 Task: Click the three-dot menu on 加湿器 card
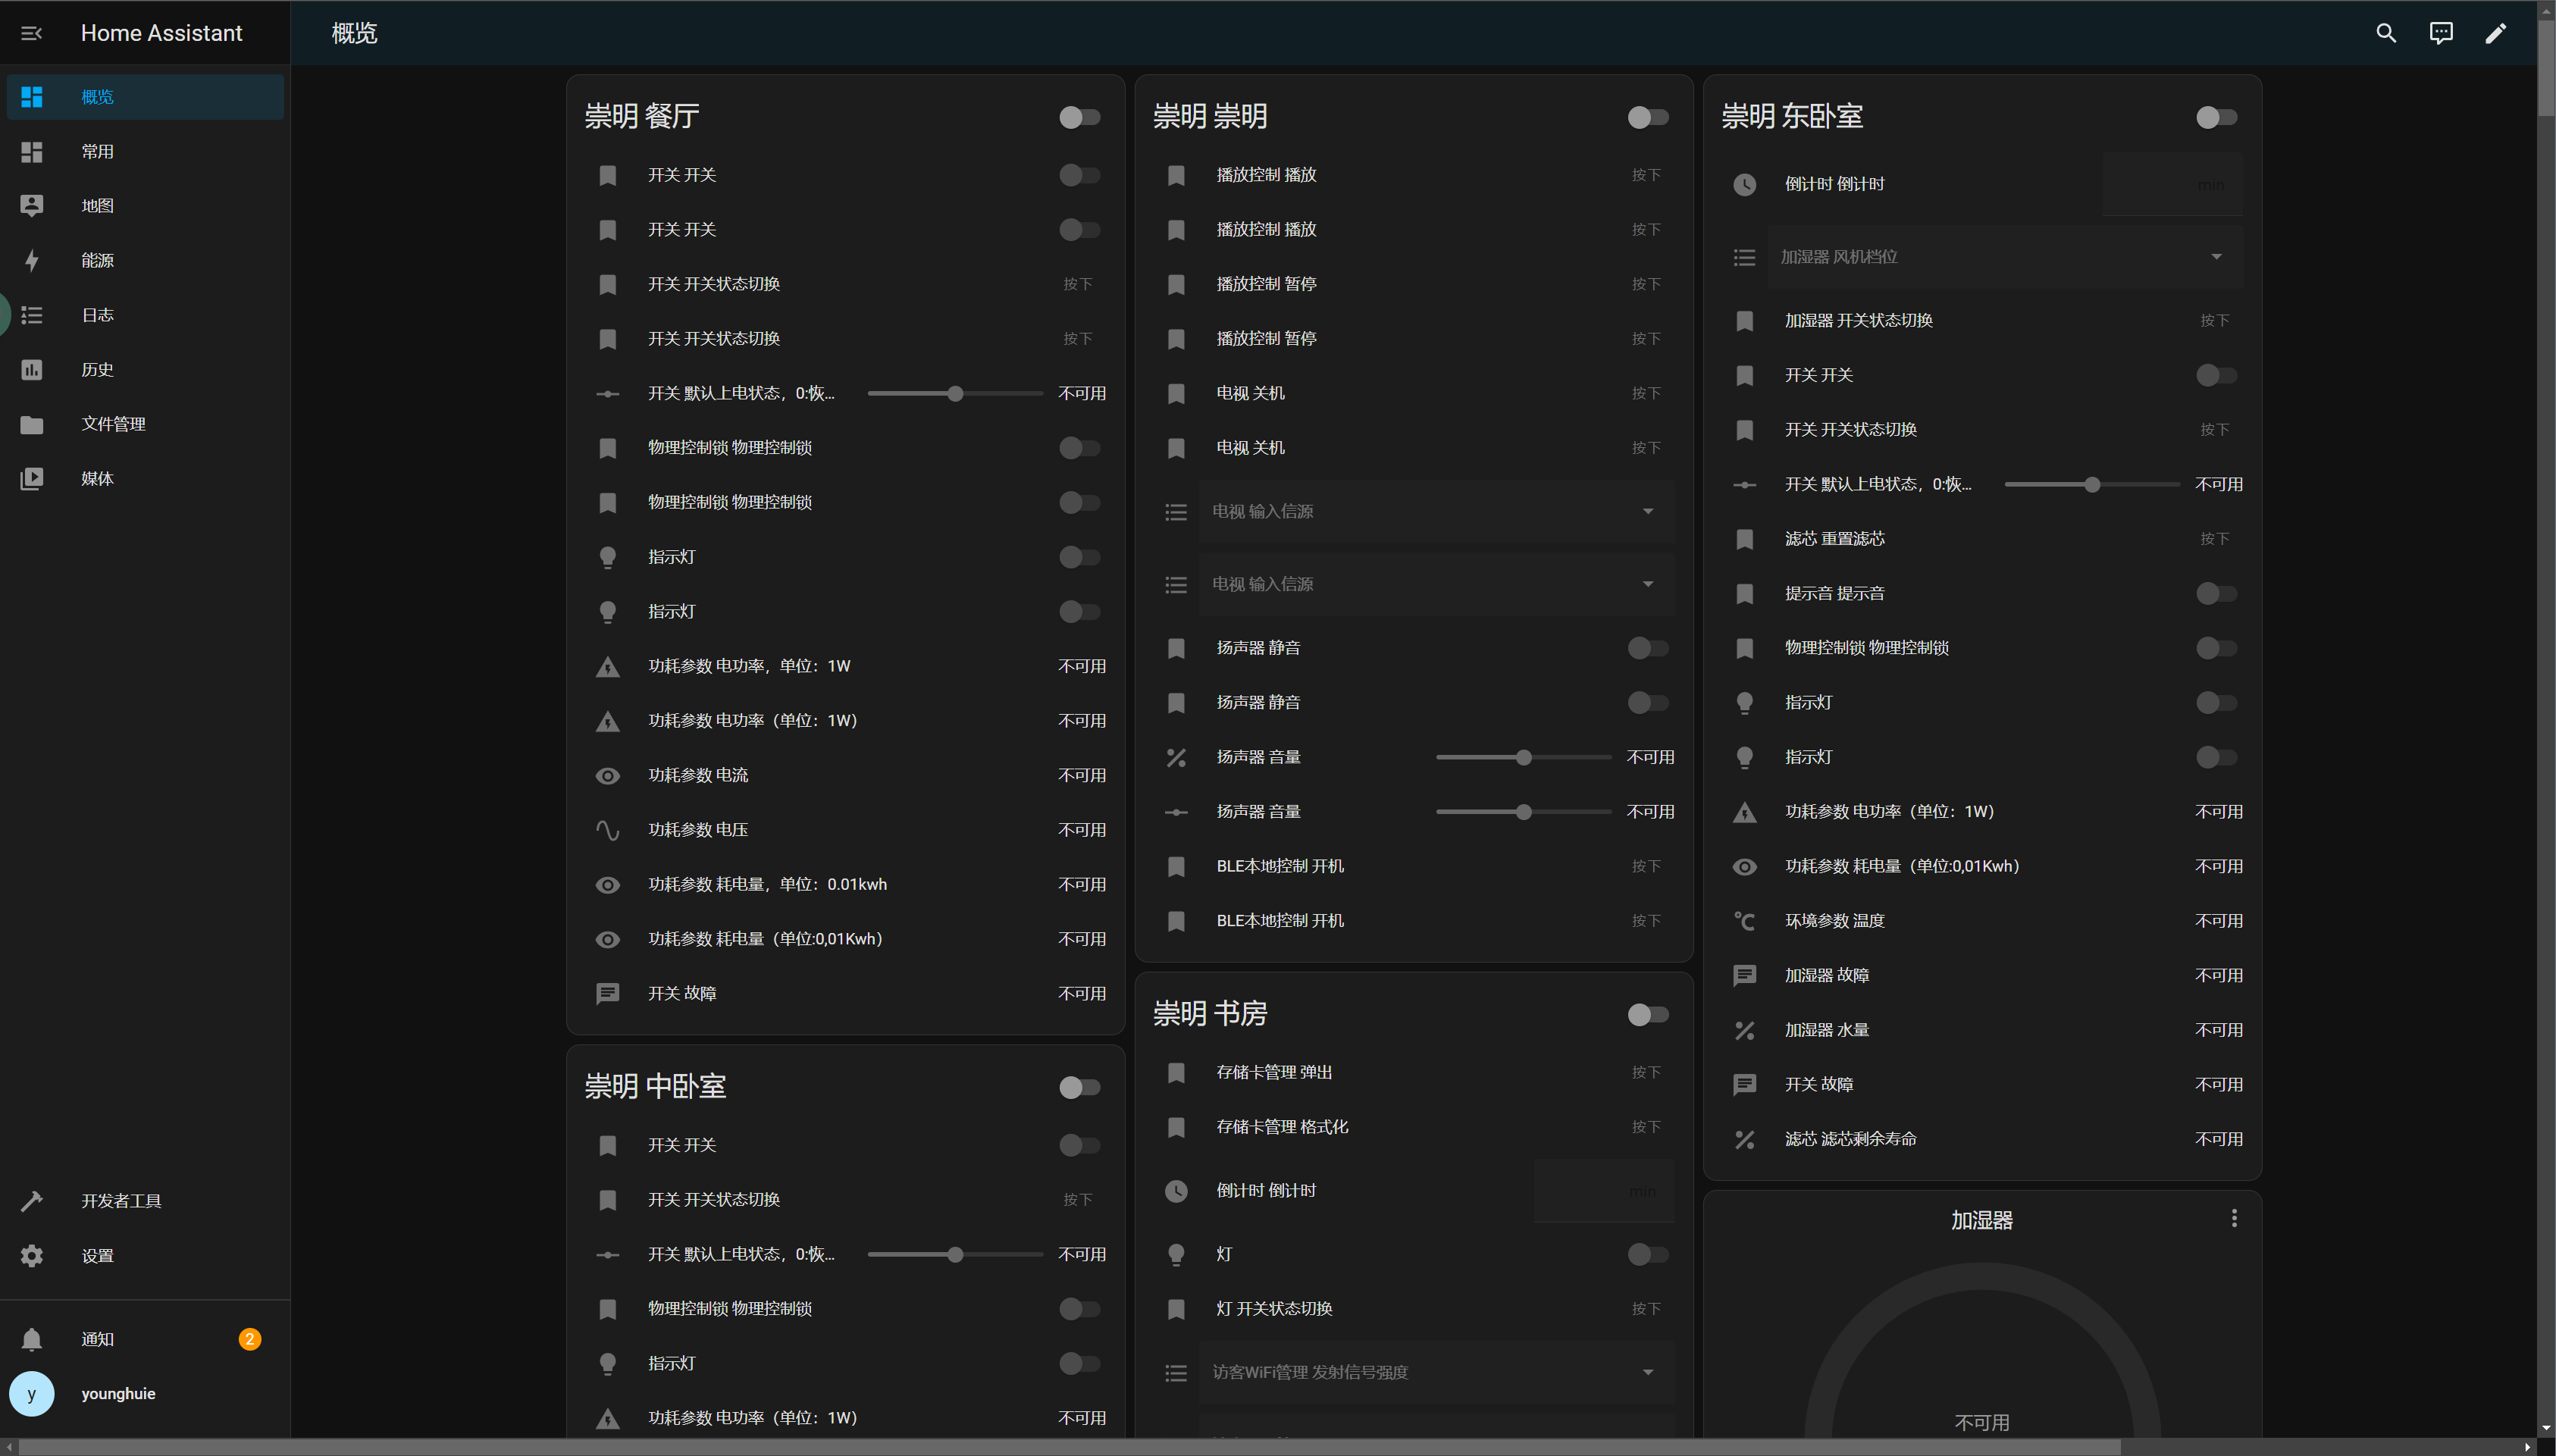click(2234, 1218)
